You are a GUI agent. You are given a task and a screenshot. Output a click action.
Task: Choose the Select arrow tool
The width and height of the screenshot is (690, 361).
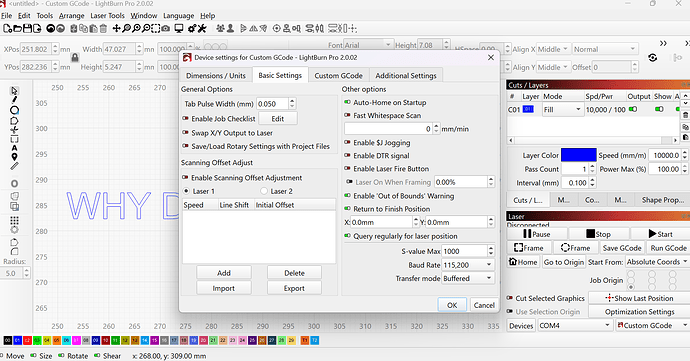click(14, 91)
